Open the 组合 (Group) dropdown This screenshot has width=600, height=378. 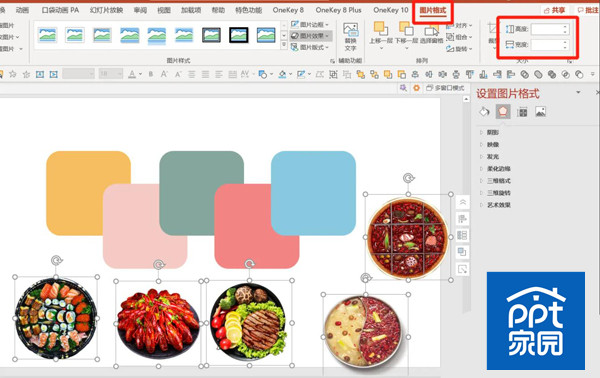(459, 37)
